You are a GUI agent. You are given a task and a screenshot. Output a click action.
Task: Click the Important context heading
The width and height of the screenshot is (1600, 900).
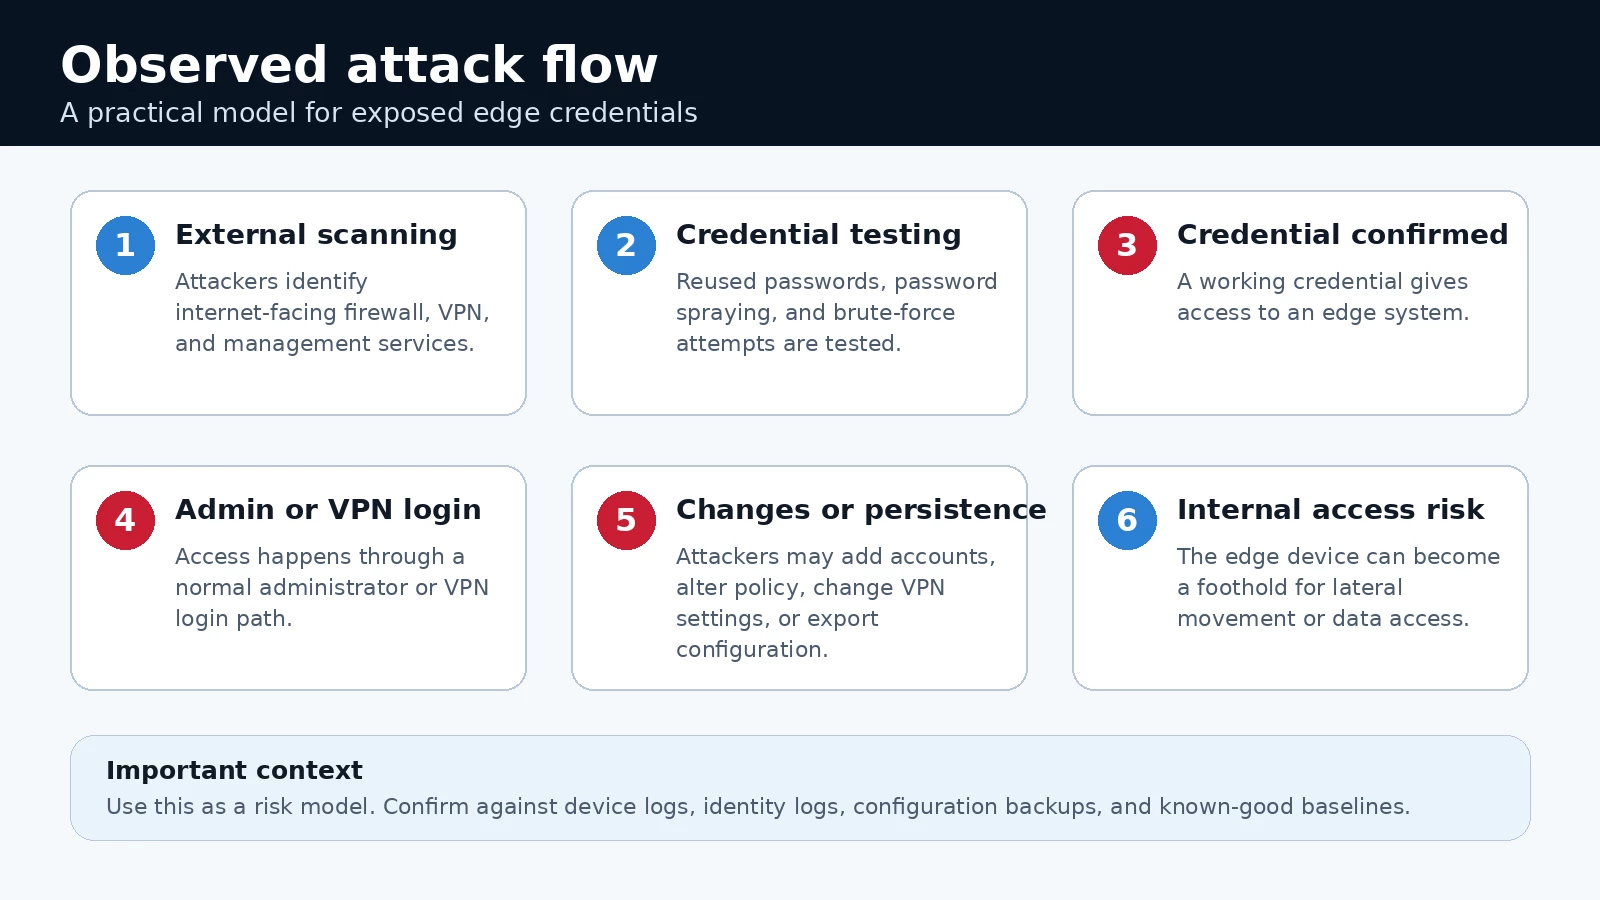tap(234, 770)
